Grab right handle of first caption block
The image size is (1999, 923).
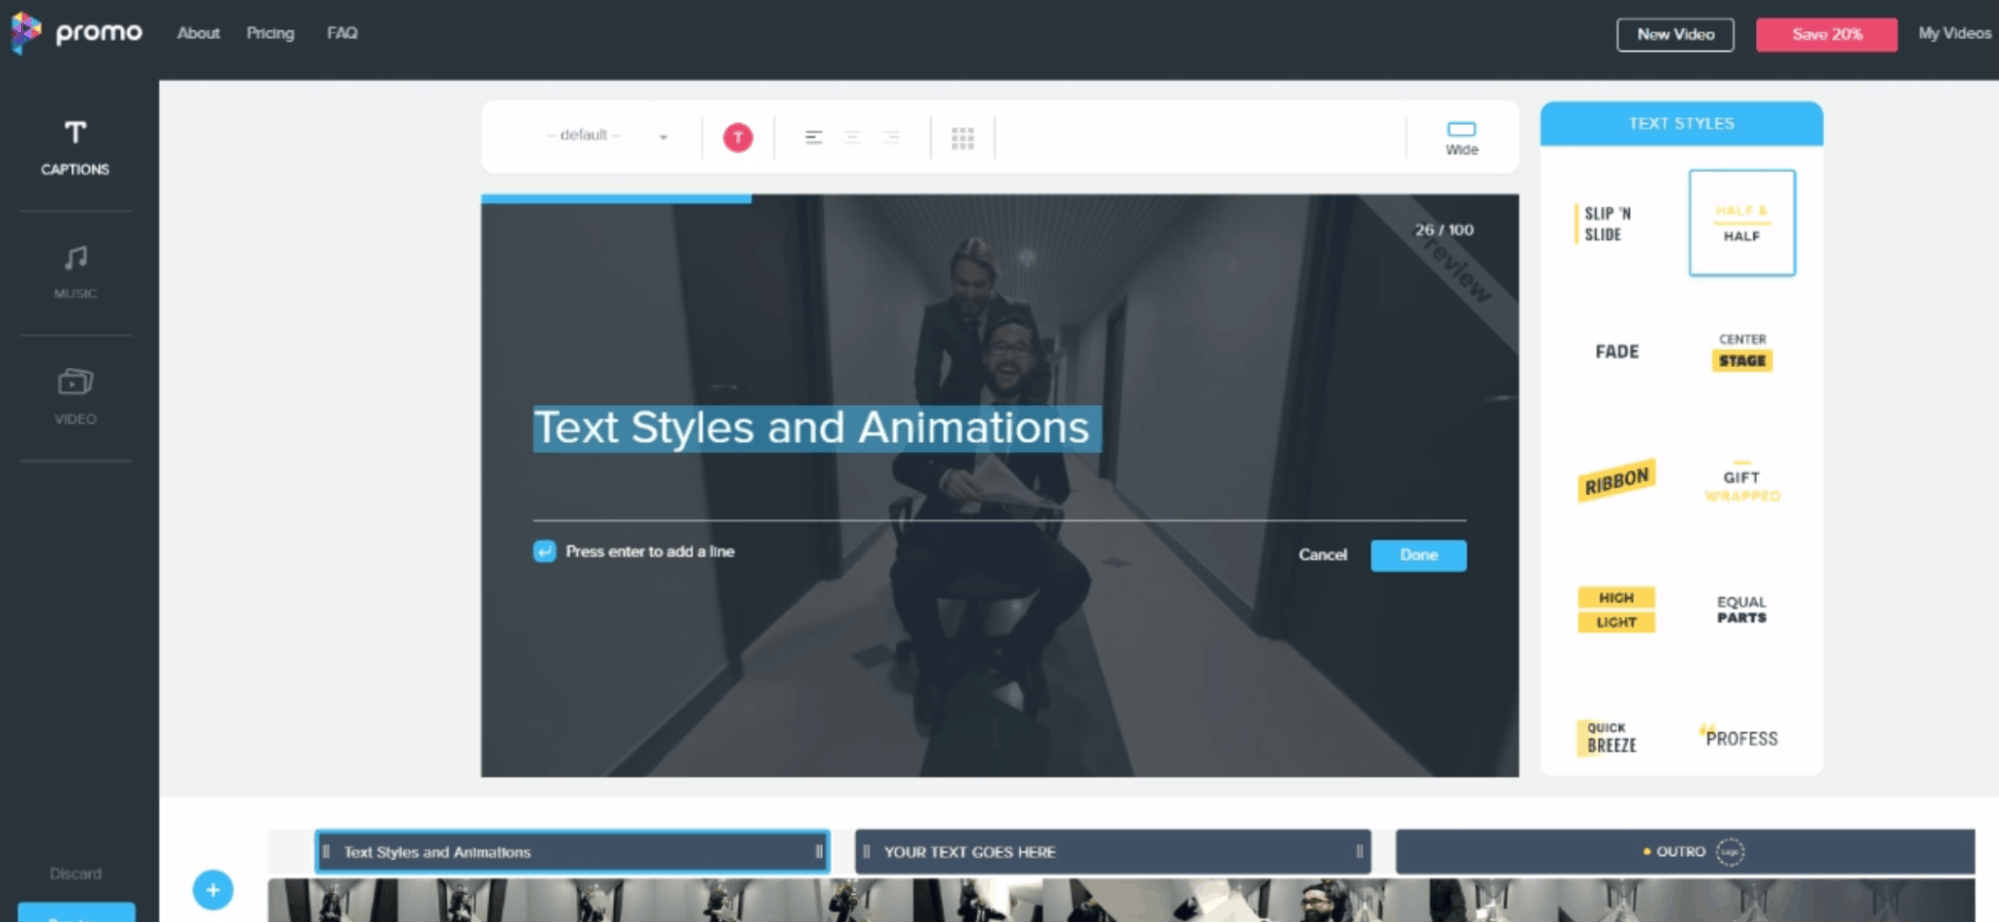pos(819,852)
